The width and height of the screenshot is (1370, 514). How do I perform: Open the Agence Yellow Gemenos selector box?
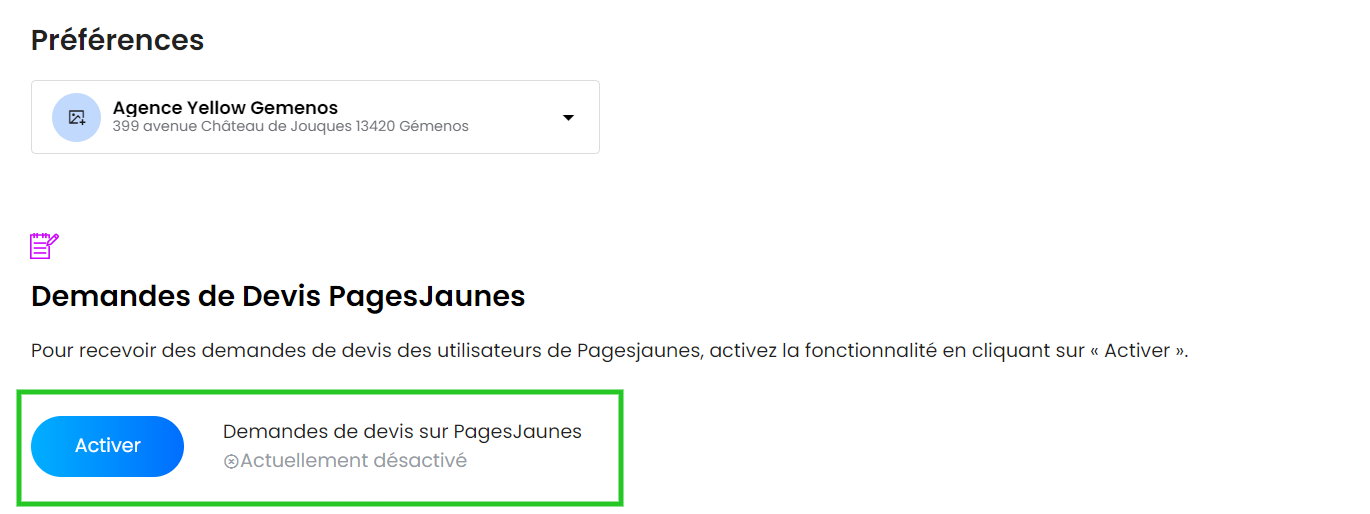coord(315,117)
